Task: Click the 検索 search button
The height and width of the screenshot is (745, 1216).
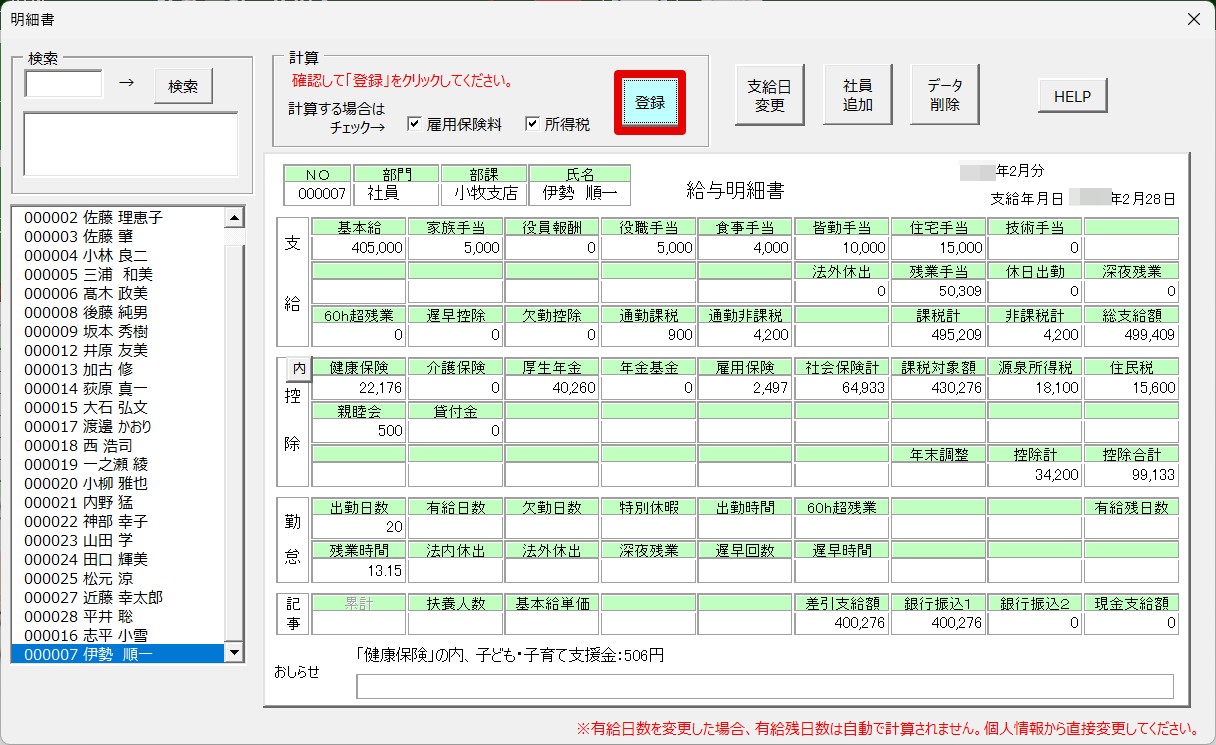Action: point(183,87)
